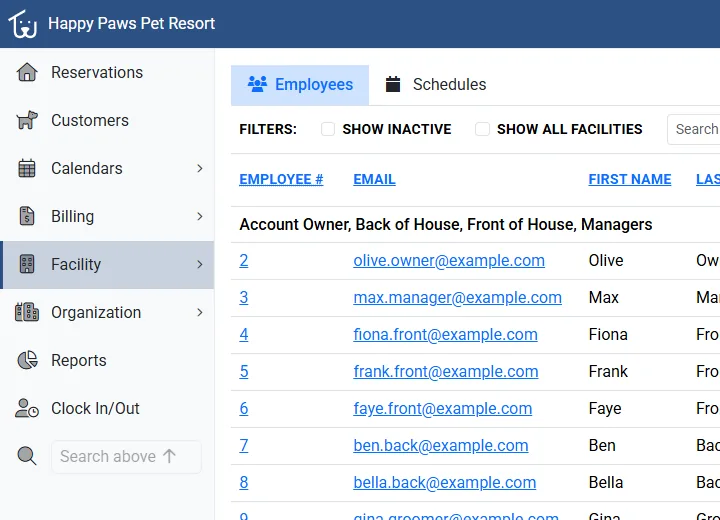The width and height of the screenshot is (720, 520).
Task: Open the Reports menu item
Action: [107, 360]
